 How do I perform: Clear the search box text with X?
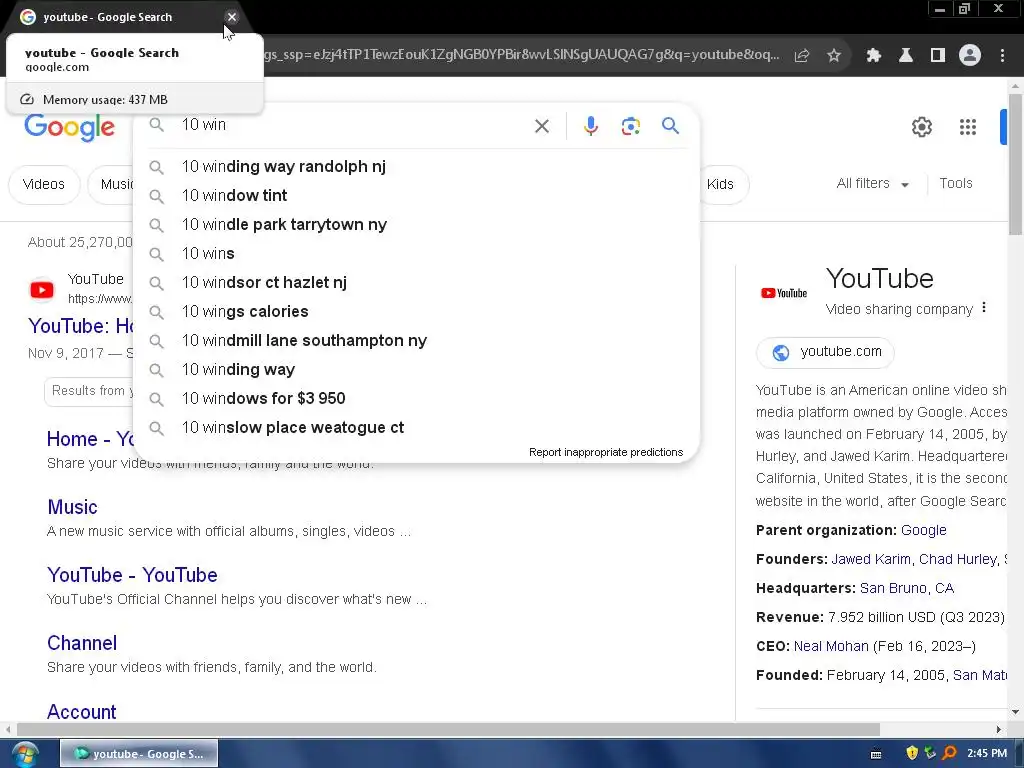coord(541,126)
